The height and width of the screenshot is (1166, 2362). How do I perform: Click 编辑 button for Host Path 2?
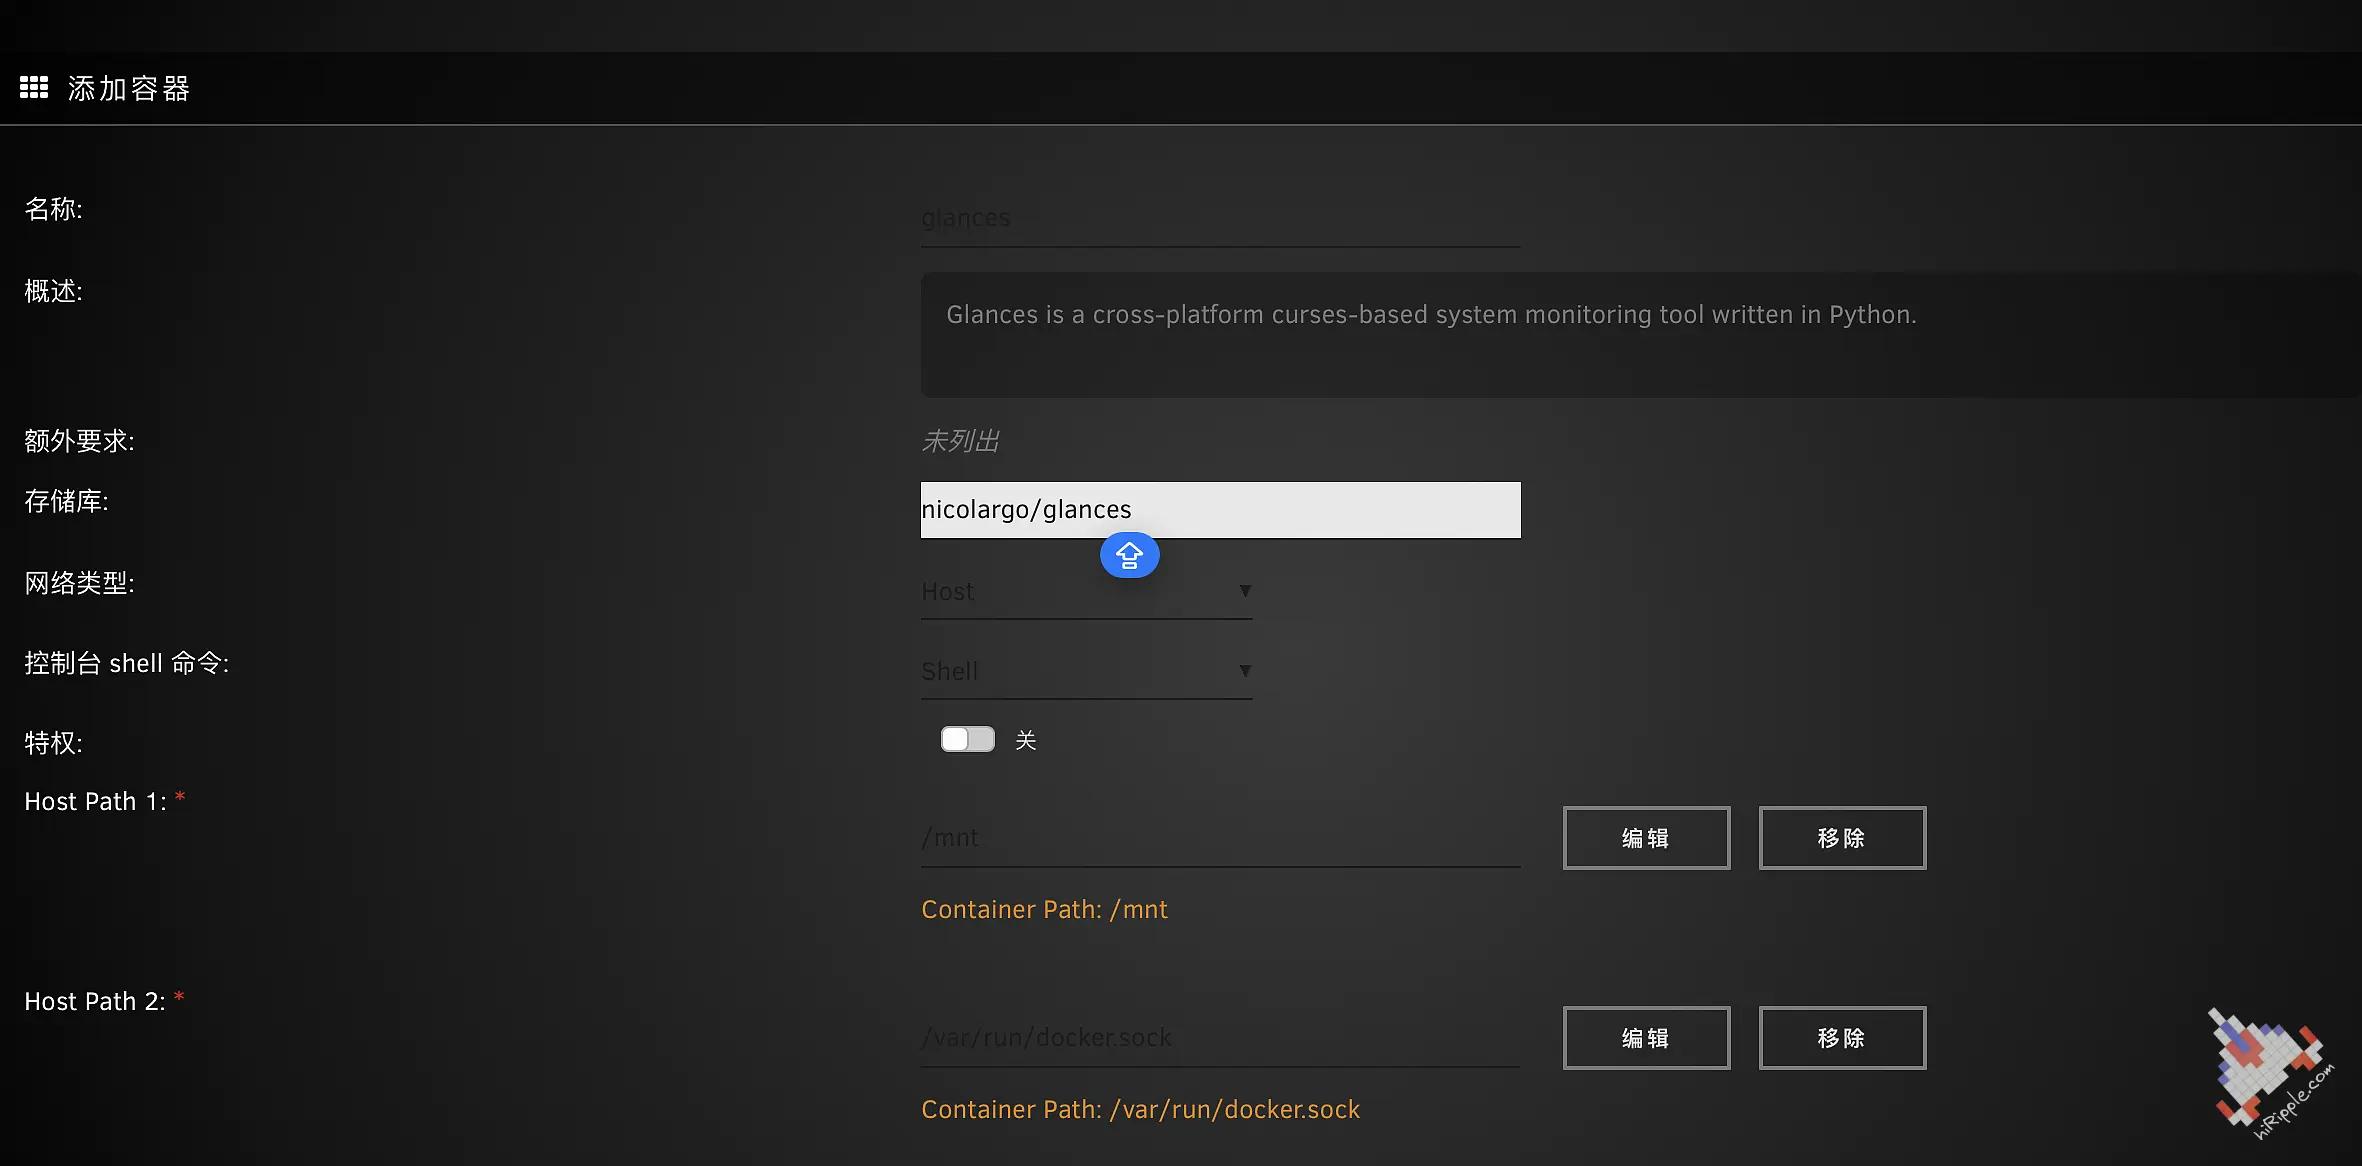[1646, 1038]
